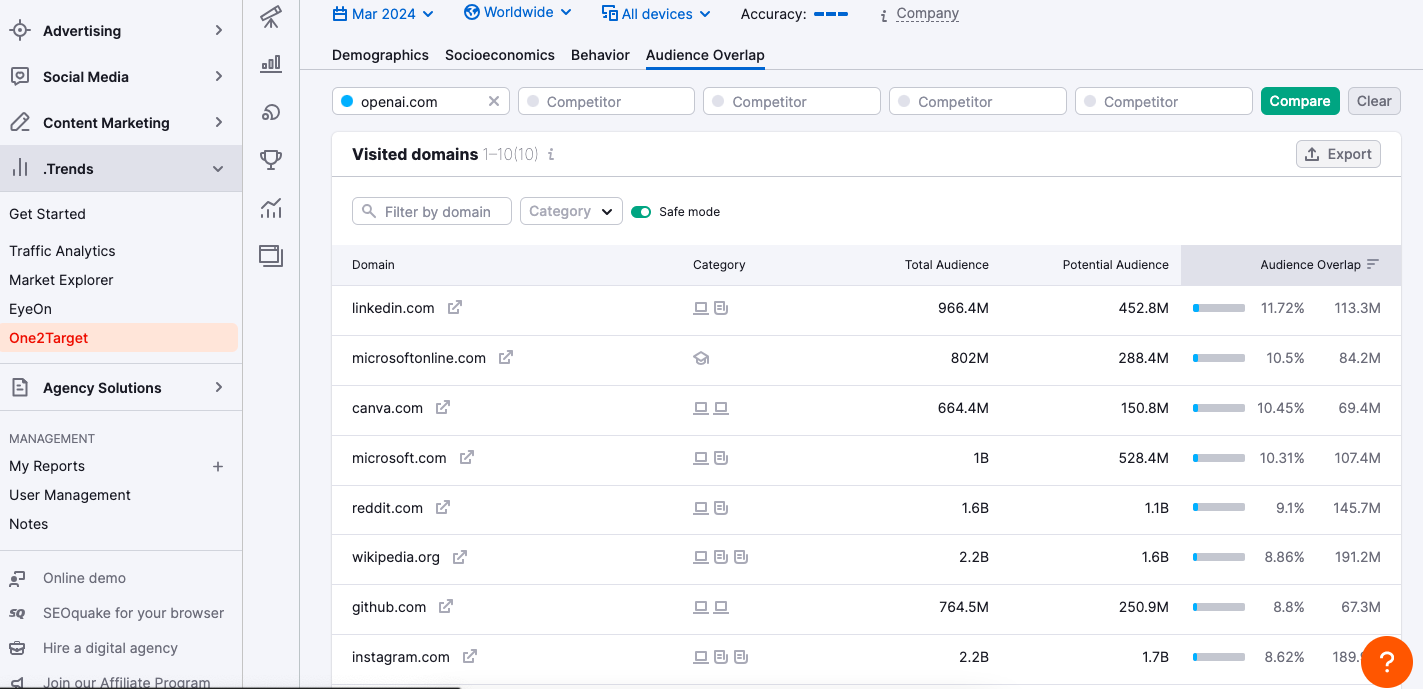
Task: Open the All devices dropdown
Action: click(656, 14)
